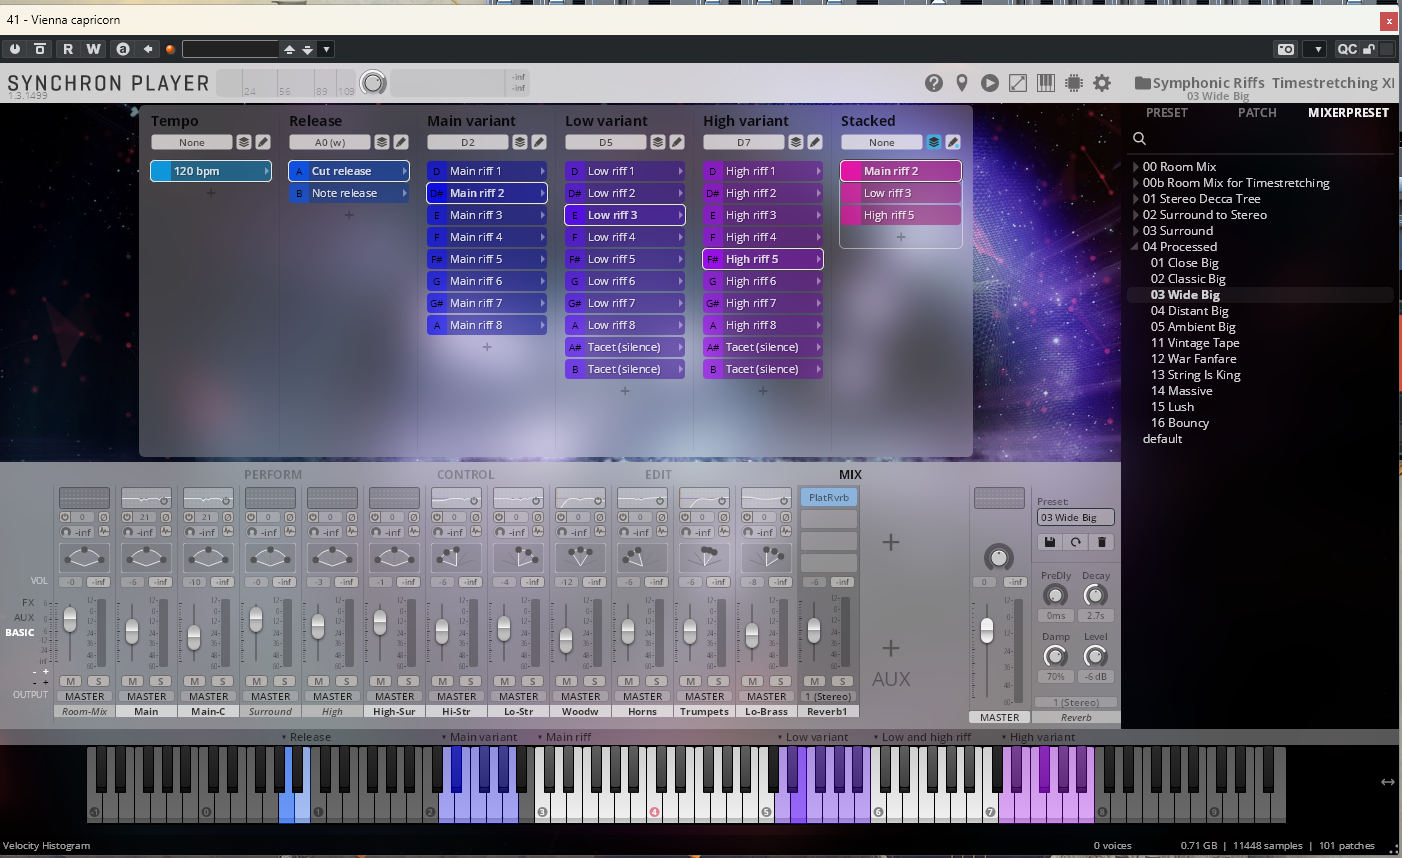This screenshot has width=1402, height=858.
Task: Switch to the PRESET tab
Action: pos(1166,113)
